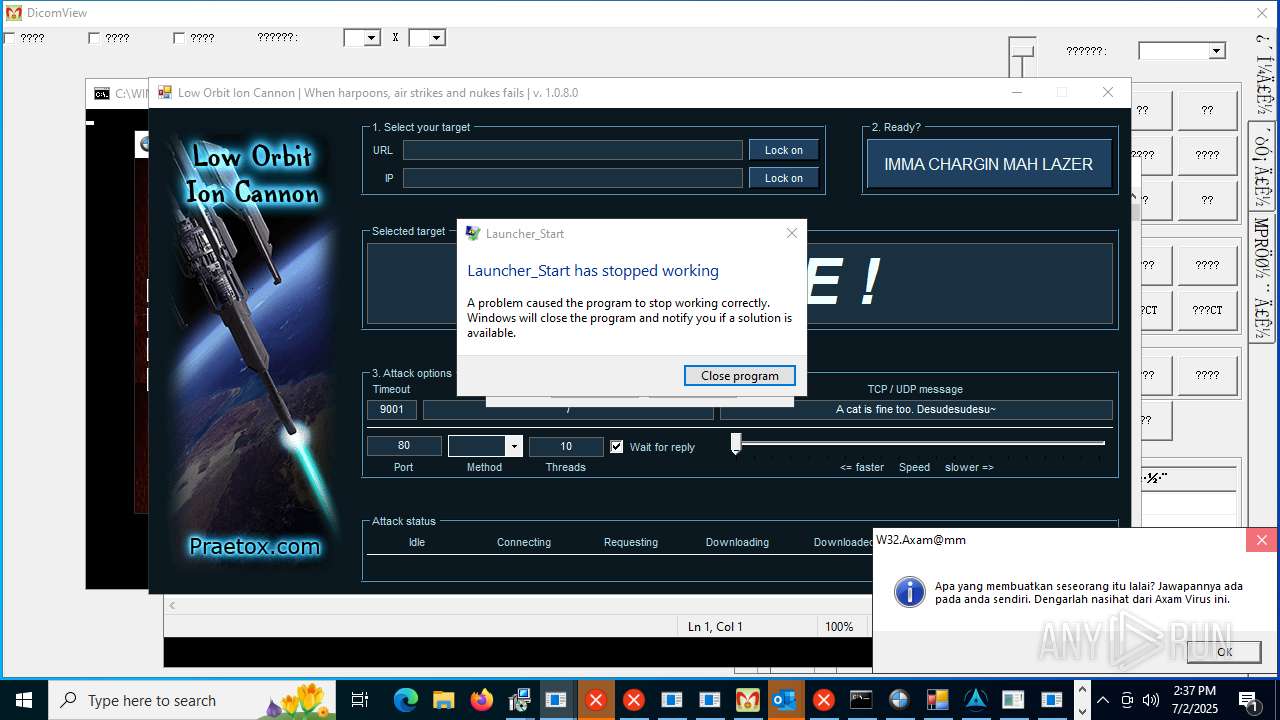This screenshot has height=720, width=1280.
Task: Click the DicomView title bar icon
Action: click(x=13, y=13)
